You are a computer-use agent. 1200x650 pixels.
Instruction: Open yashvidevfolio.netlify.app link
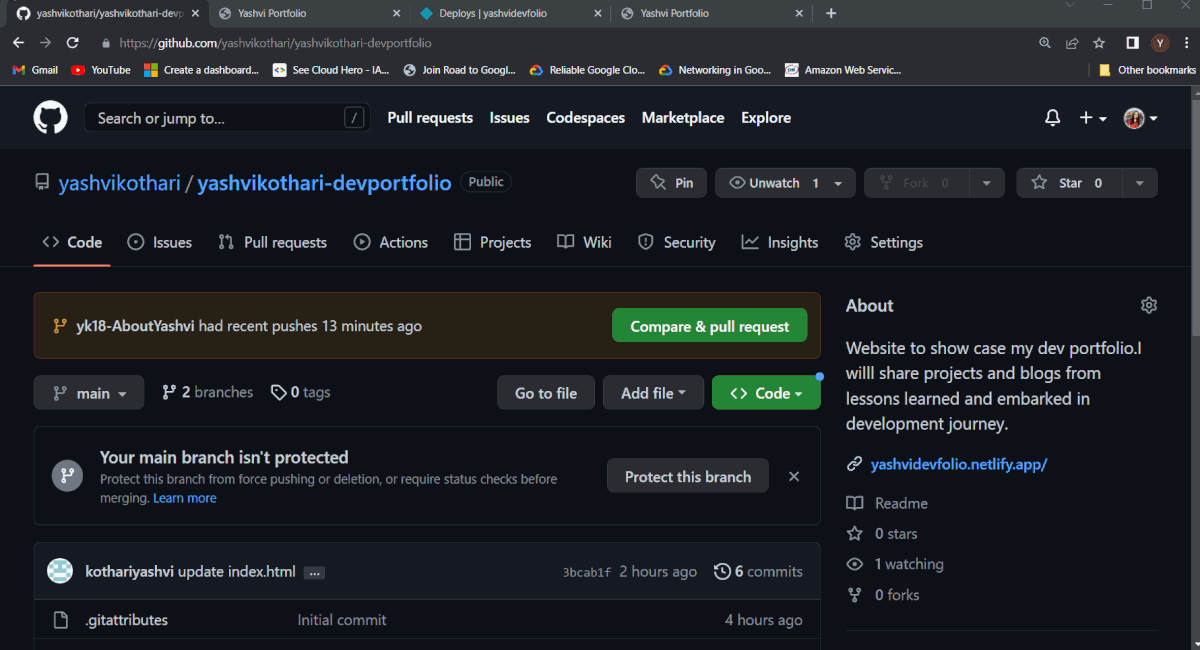pyautogui.click(x=959, y=464)
